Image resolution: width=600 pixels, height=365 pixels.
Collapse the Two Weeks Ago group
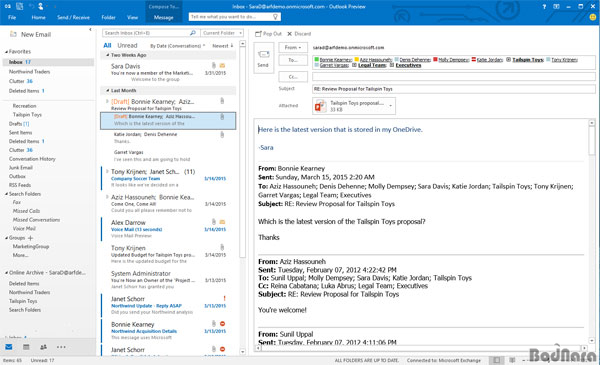coord(108,55)
